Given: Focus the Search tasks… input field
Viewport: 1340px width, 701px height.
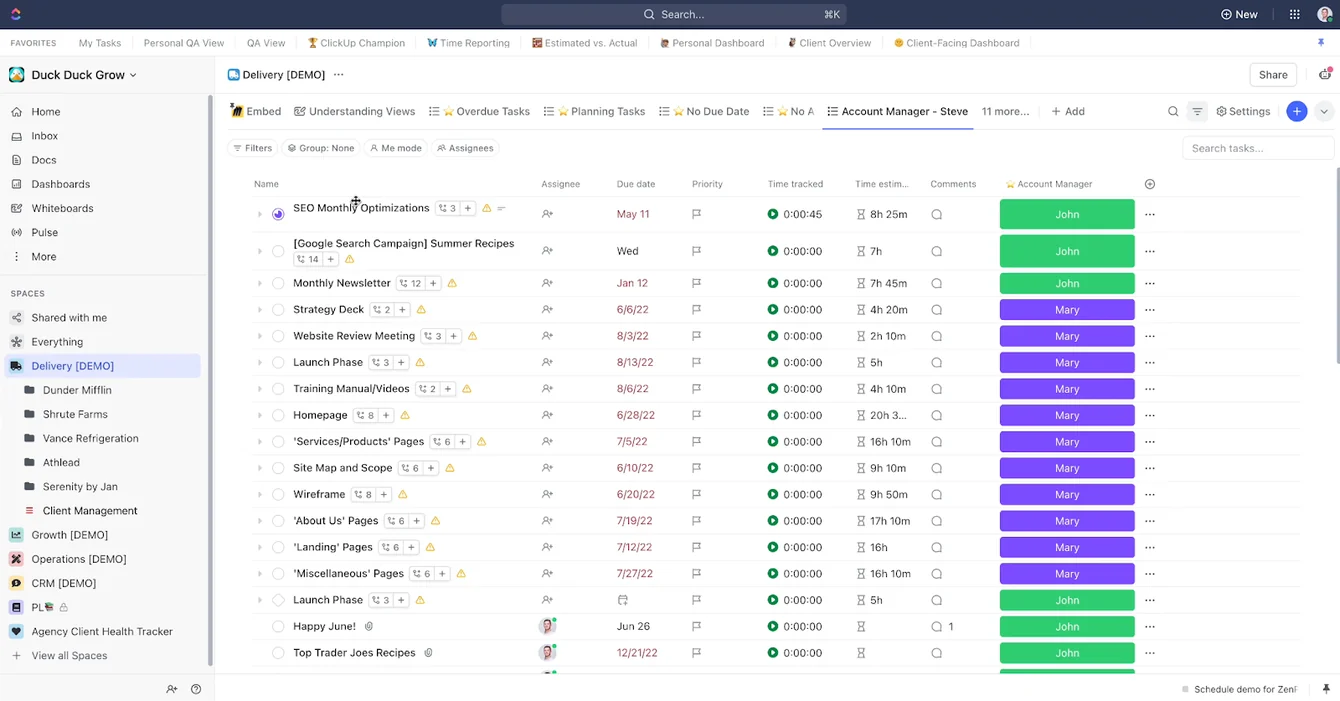Looking at the screenshot, I should point(1258,148).
